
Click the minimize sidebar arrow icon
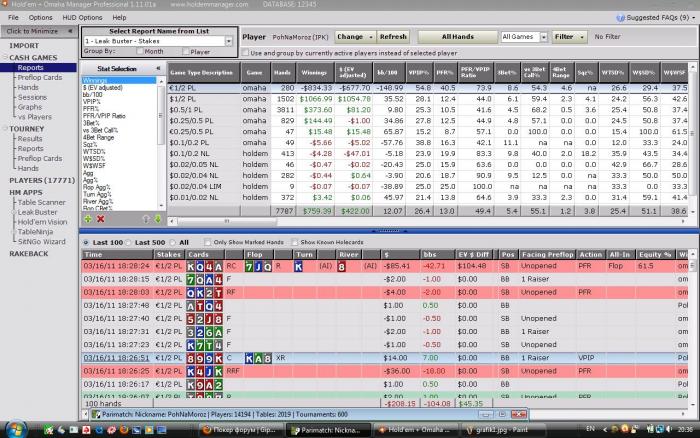pos(70,31)
